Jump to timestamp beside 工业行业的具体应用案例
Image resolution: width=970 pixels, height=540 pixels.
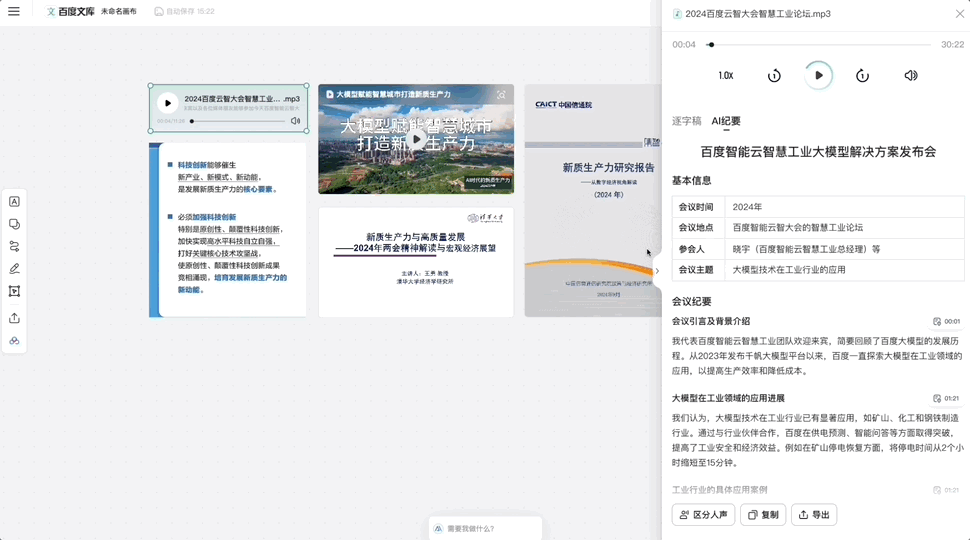point(946,490)
